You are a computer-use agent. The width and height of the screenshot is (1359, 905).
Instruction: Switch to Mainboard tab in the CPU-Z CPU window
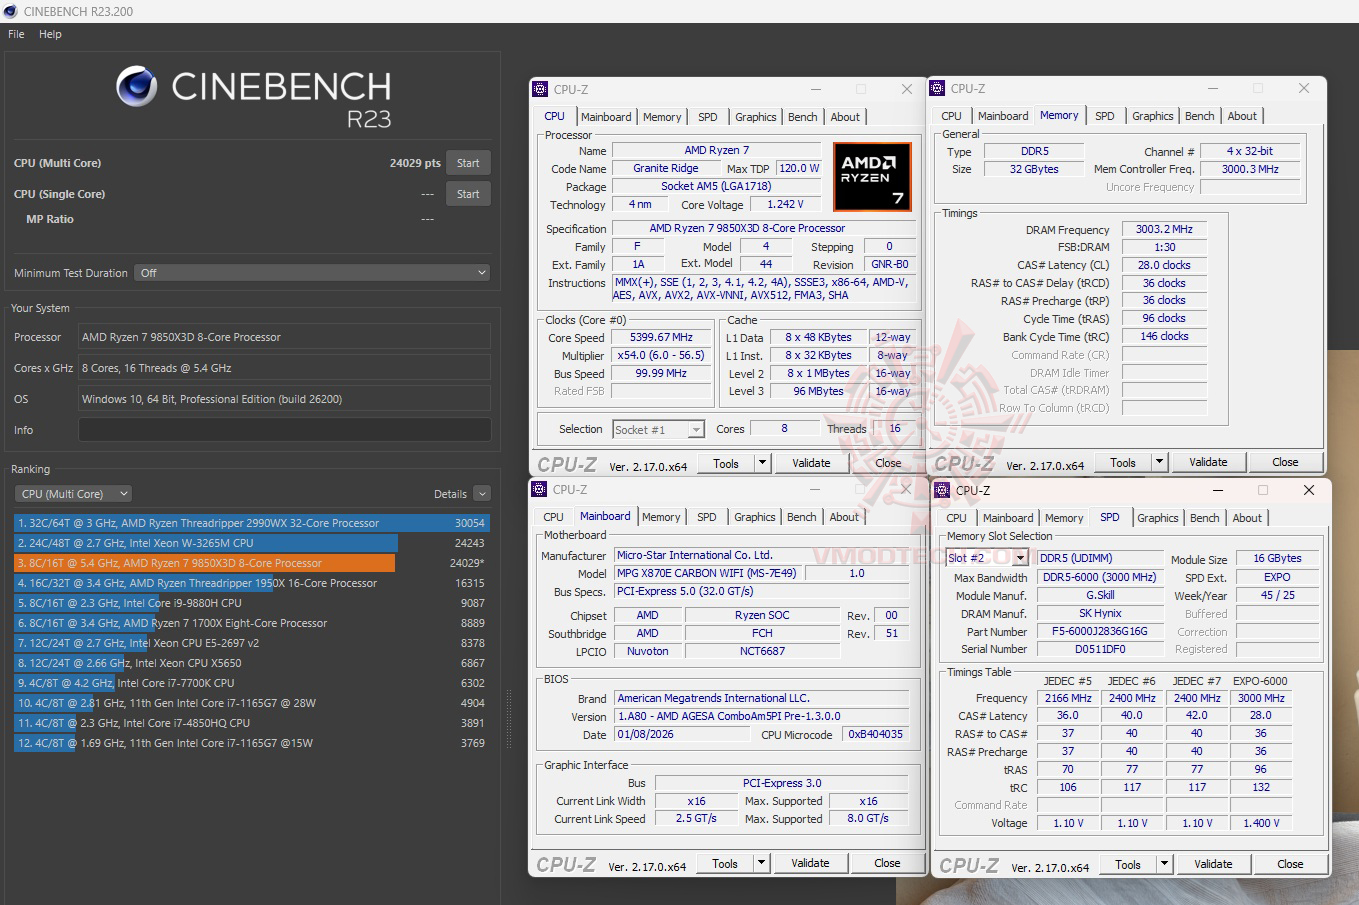[x=606, y=117]
